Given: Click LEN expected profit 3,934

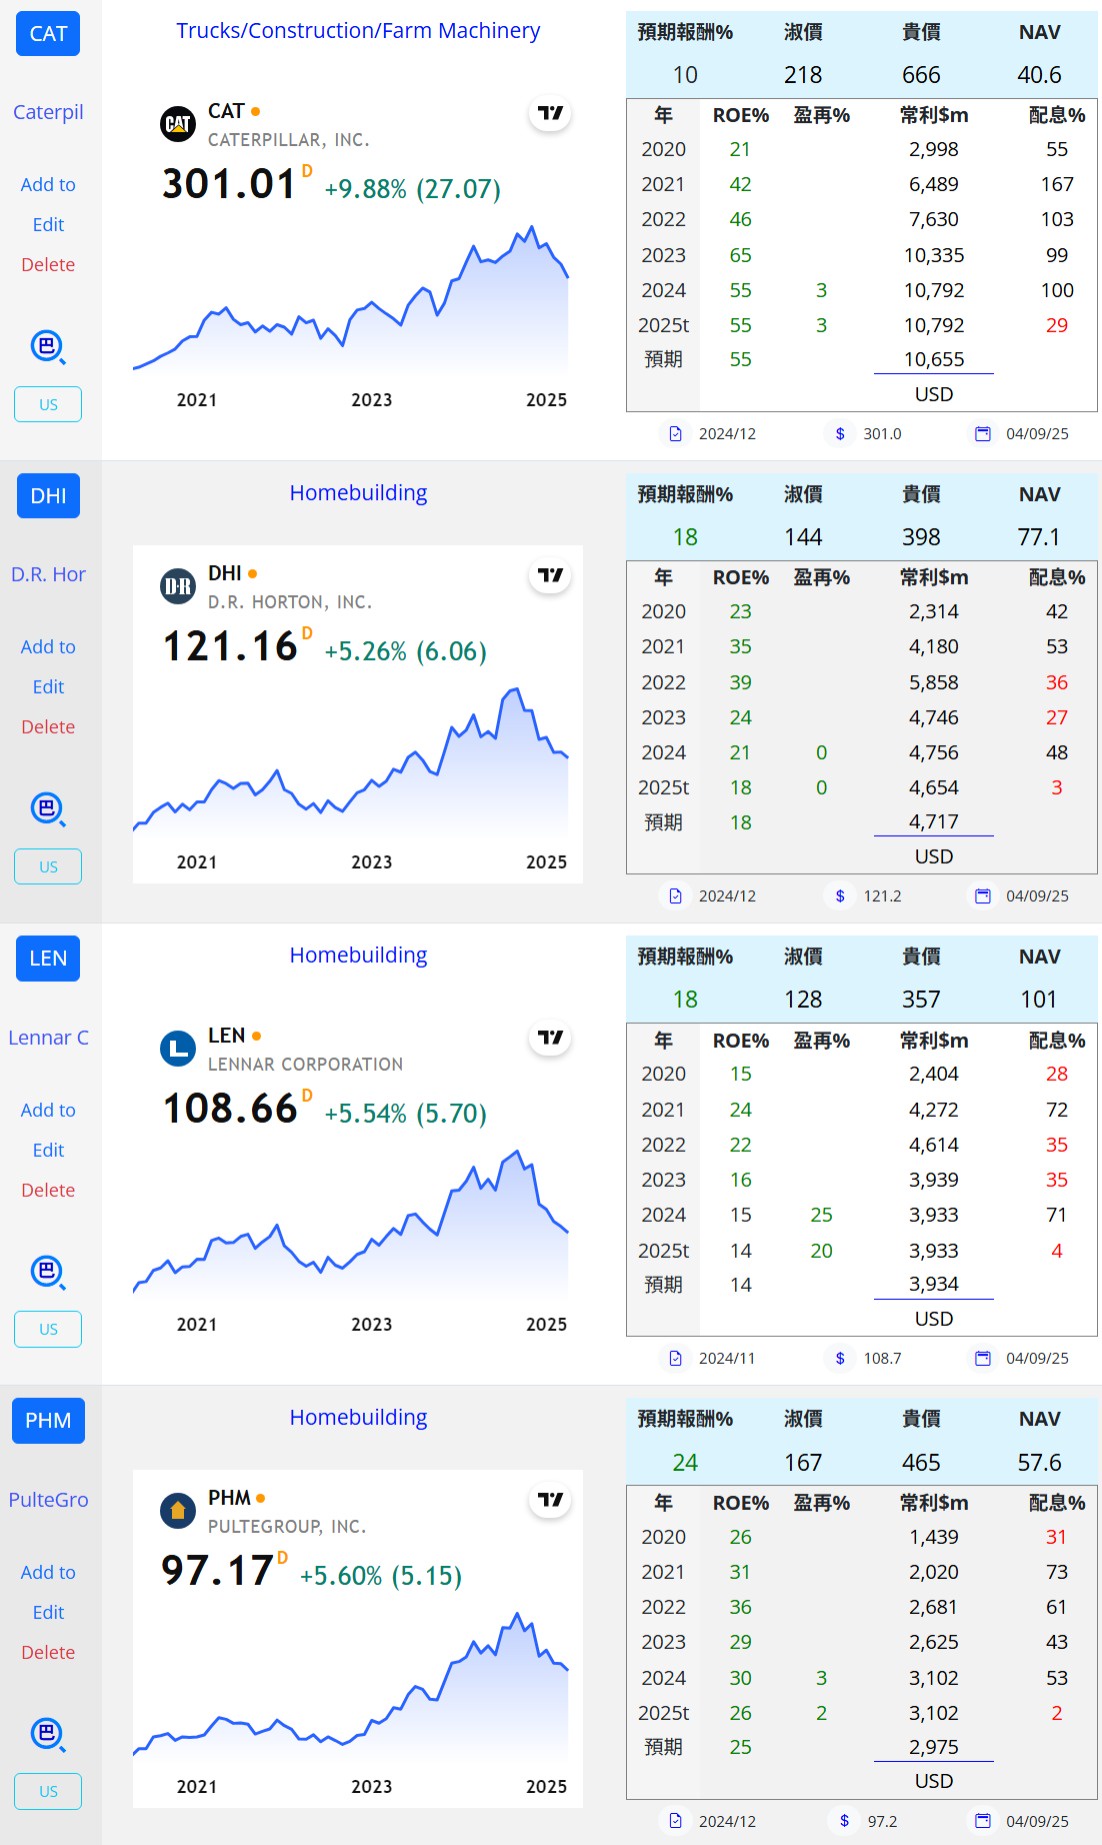Looking at the screenshot, I should point(933,1284).
